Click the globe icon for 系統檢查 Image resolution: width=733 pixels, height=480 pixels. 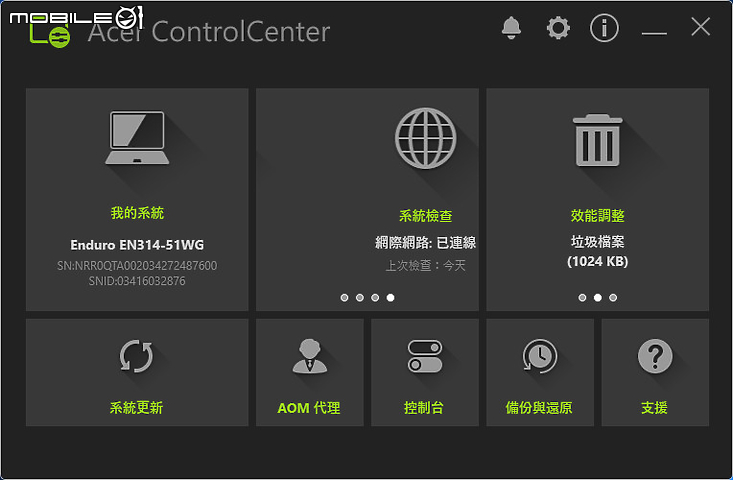click(x=425, y=138)
